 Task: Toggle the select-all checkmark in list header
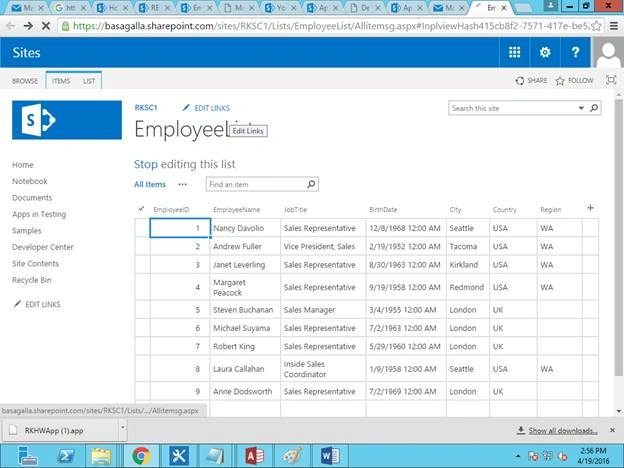(x=141, y=209)
